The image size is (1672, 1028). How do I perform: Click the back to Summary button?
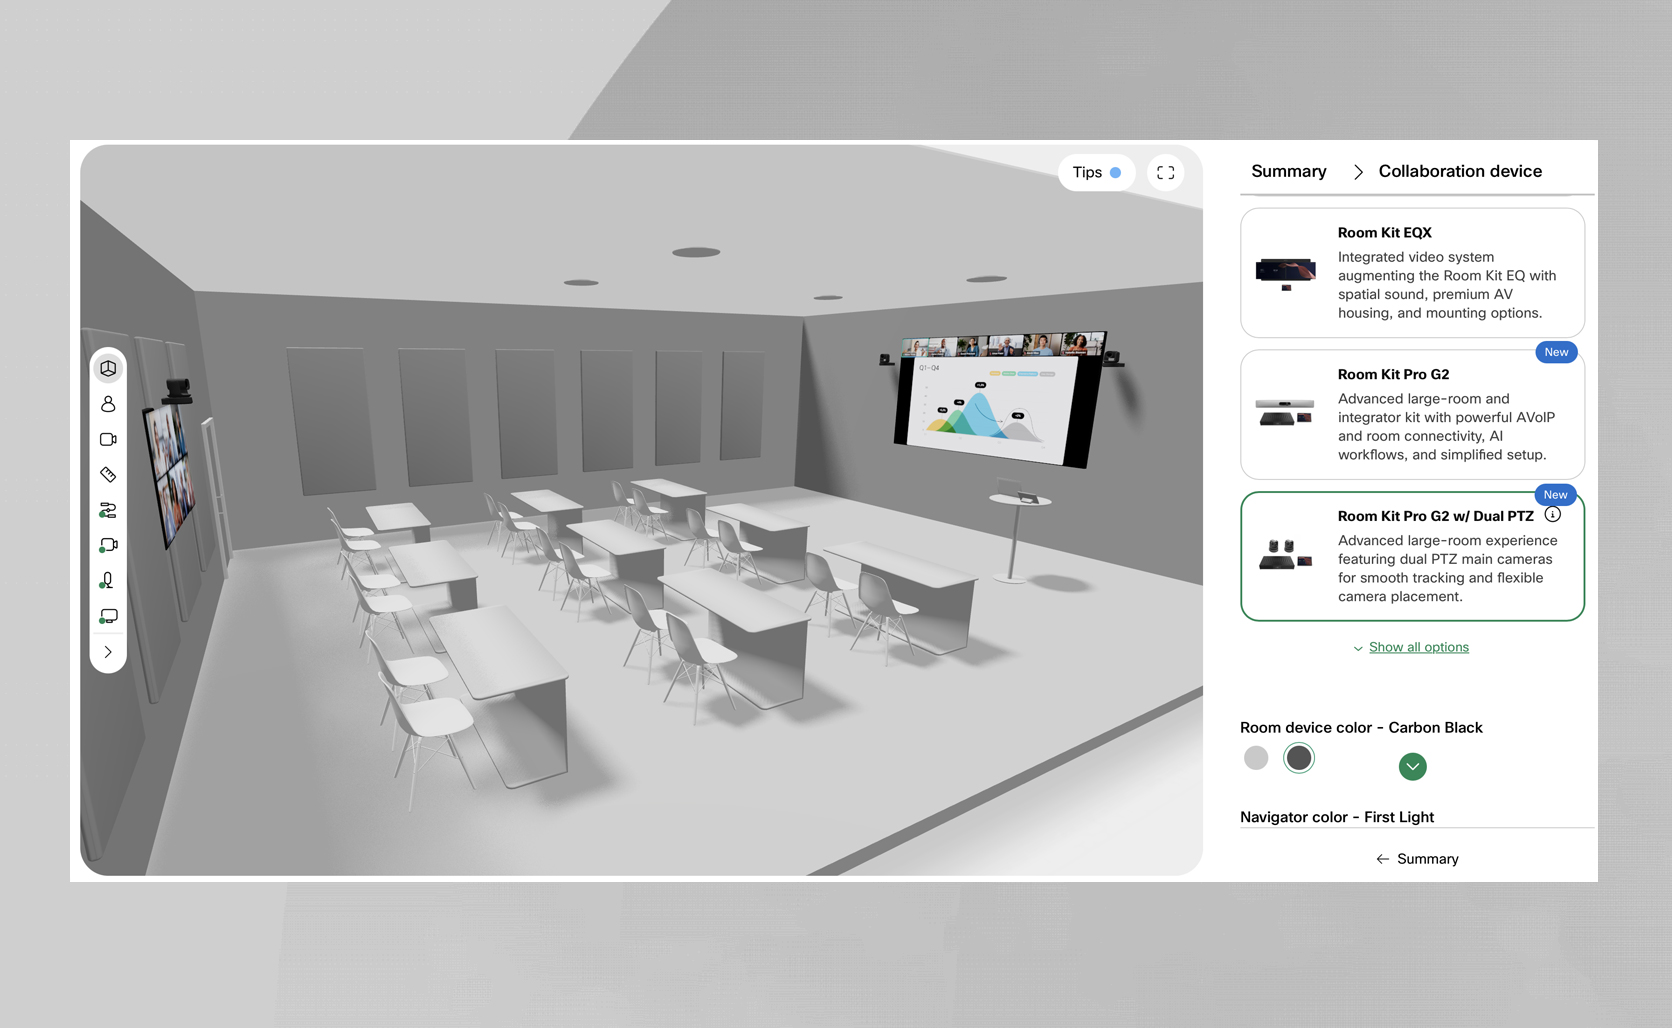[1417, 859]
